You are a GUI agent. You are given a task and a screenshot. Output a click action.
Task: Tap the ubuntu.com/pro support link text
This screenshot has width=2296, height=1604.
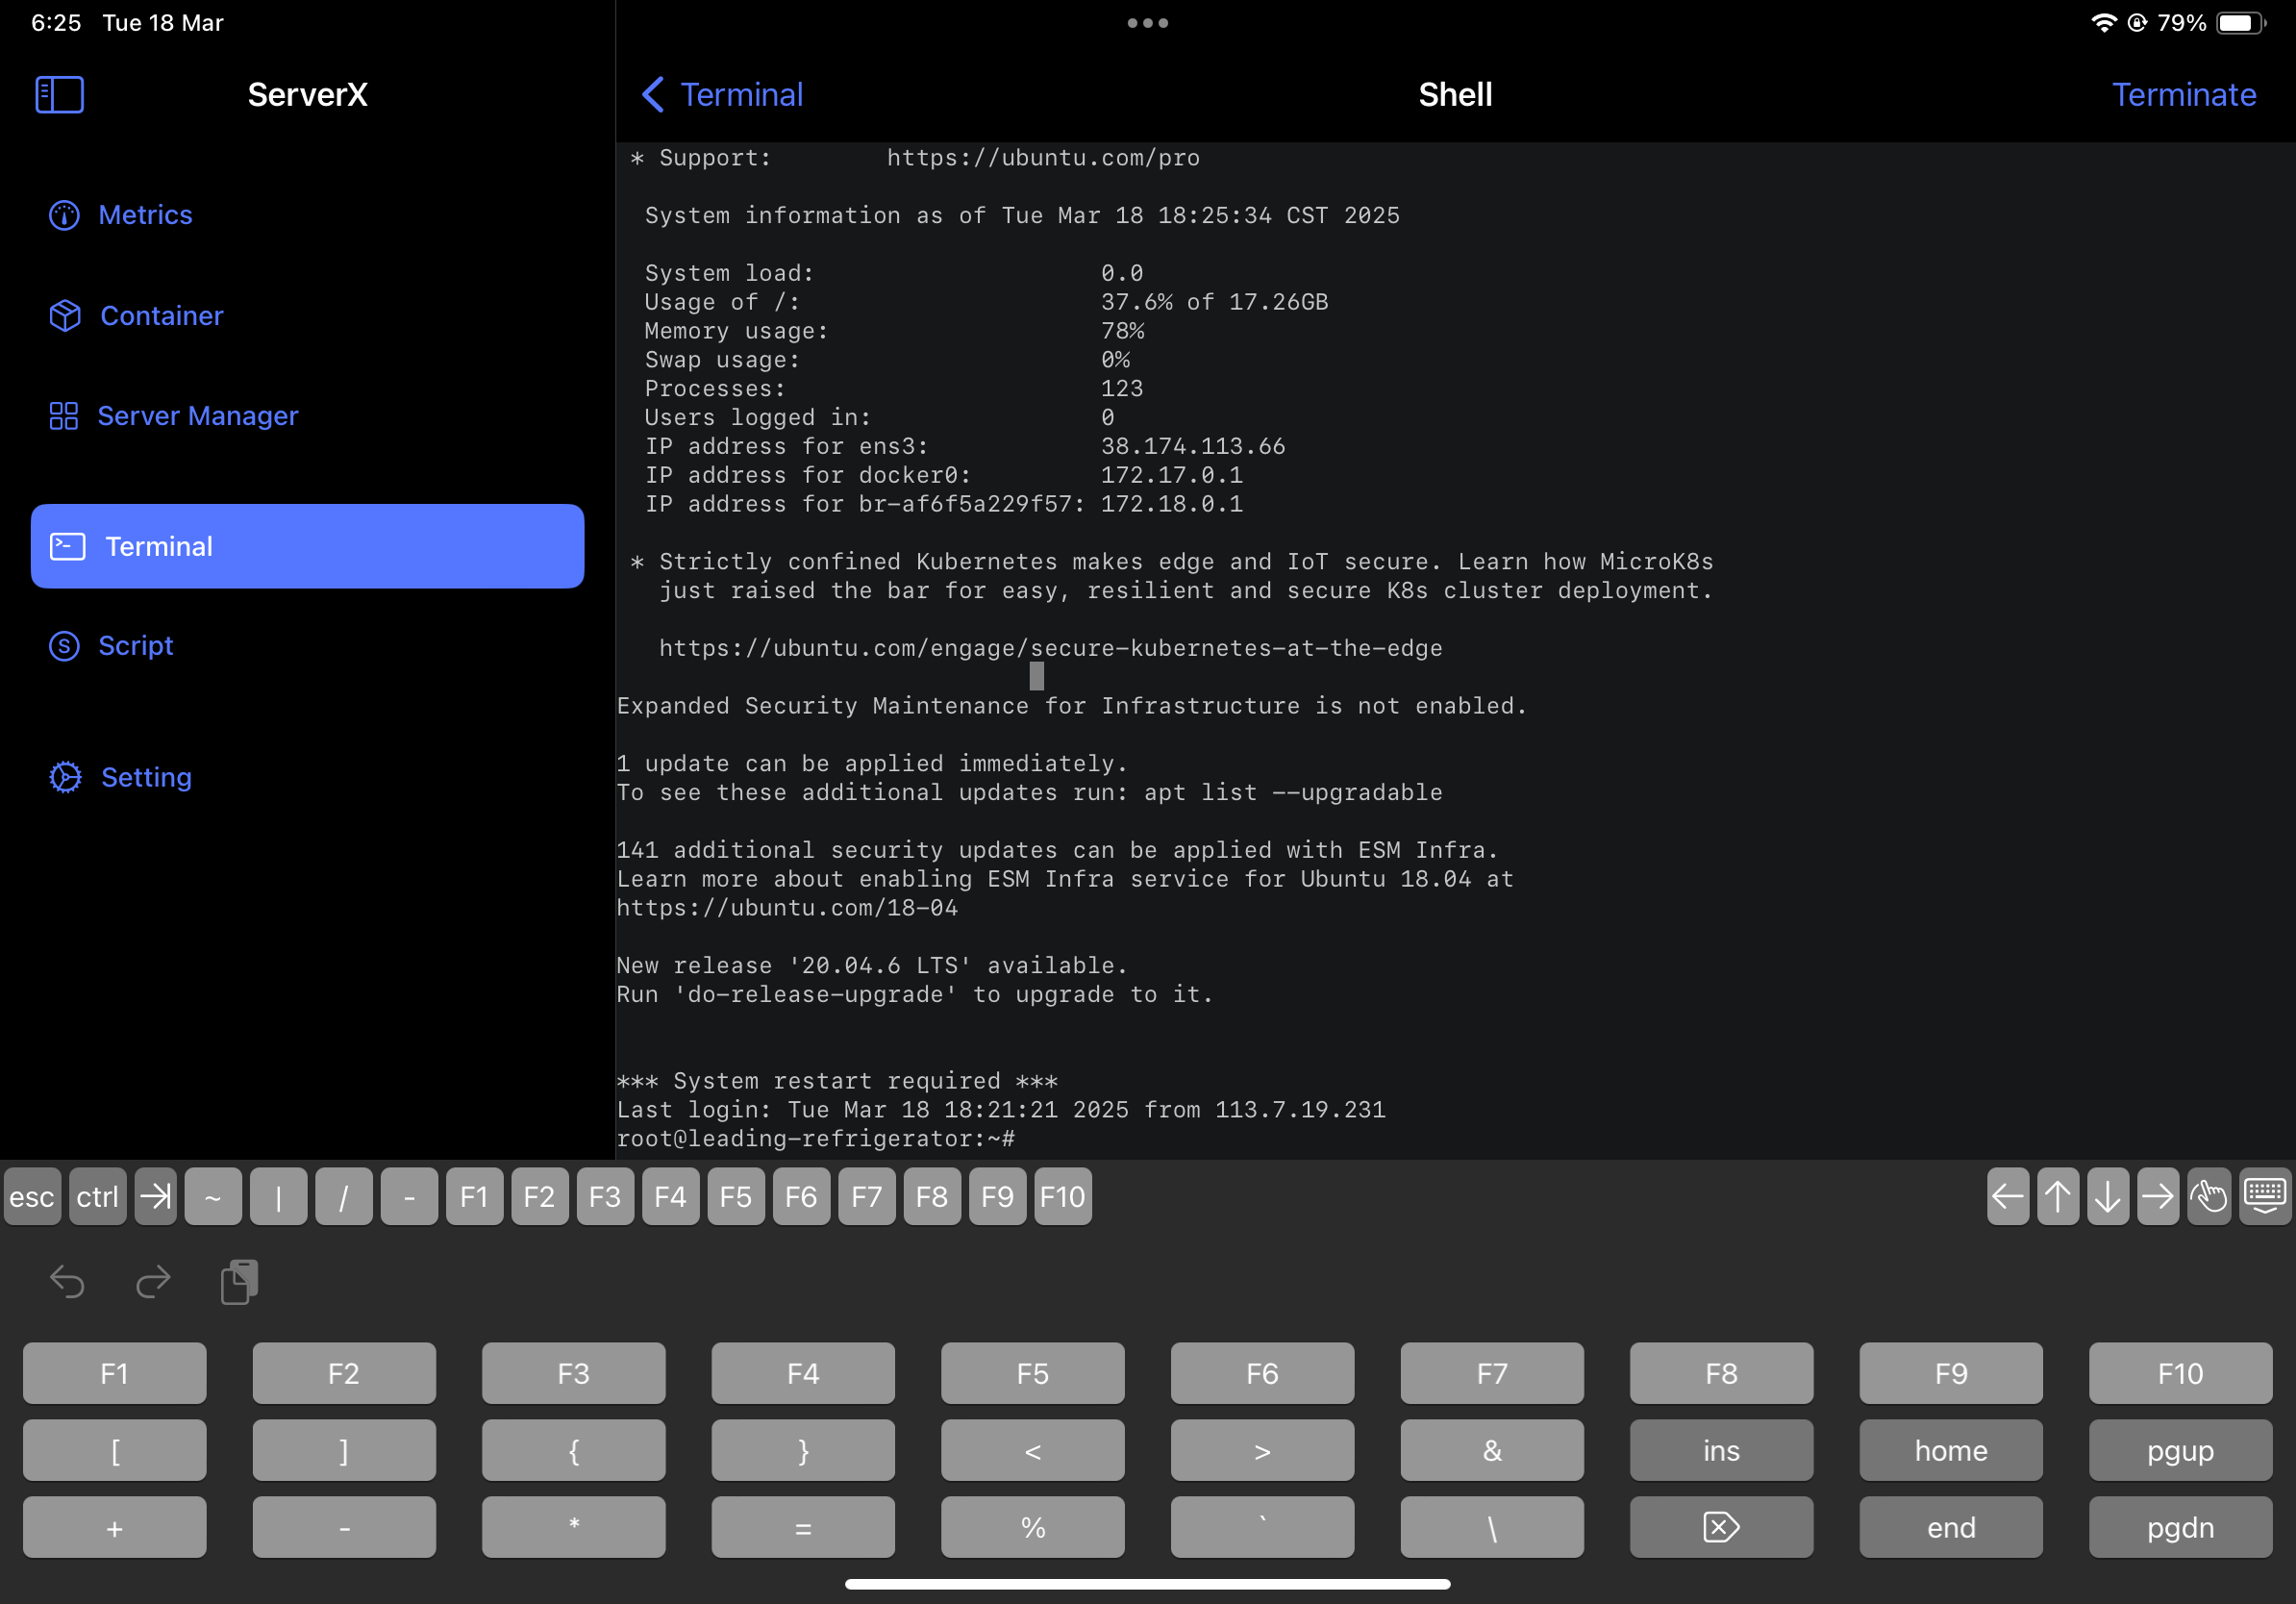1043,158
